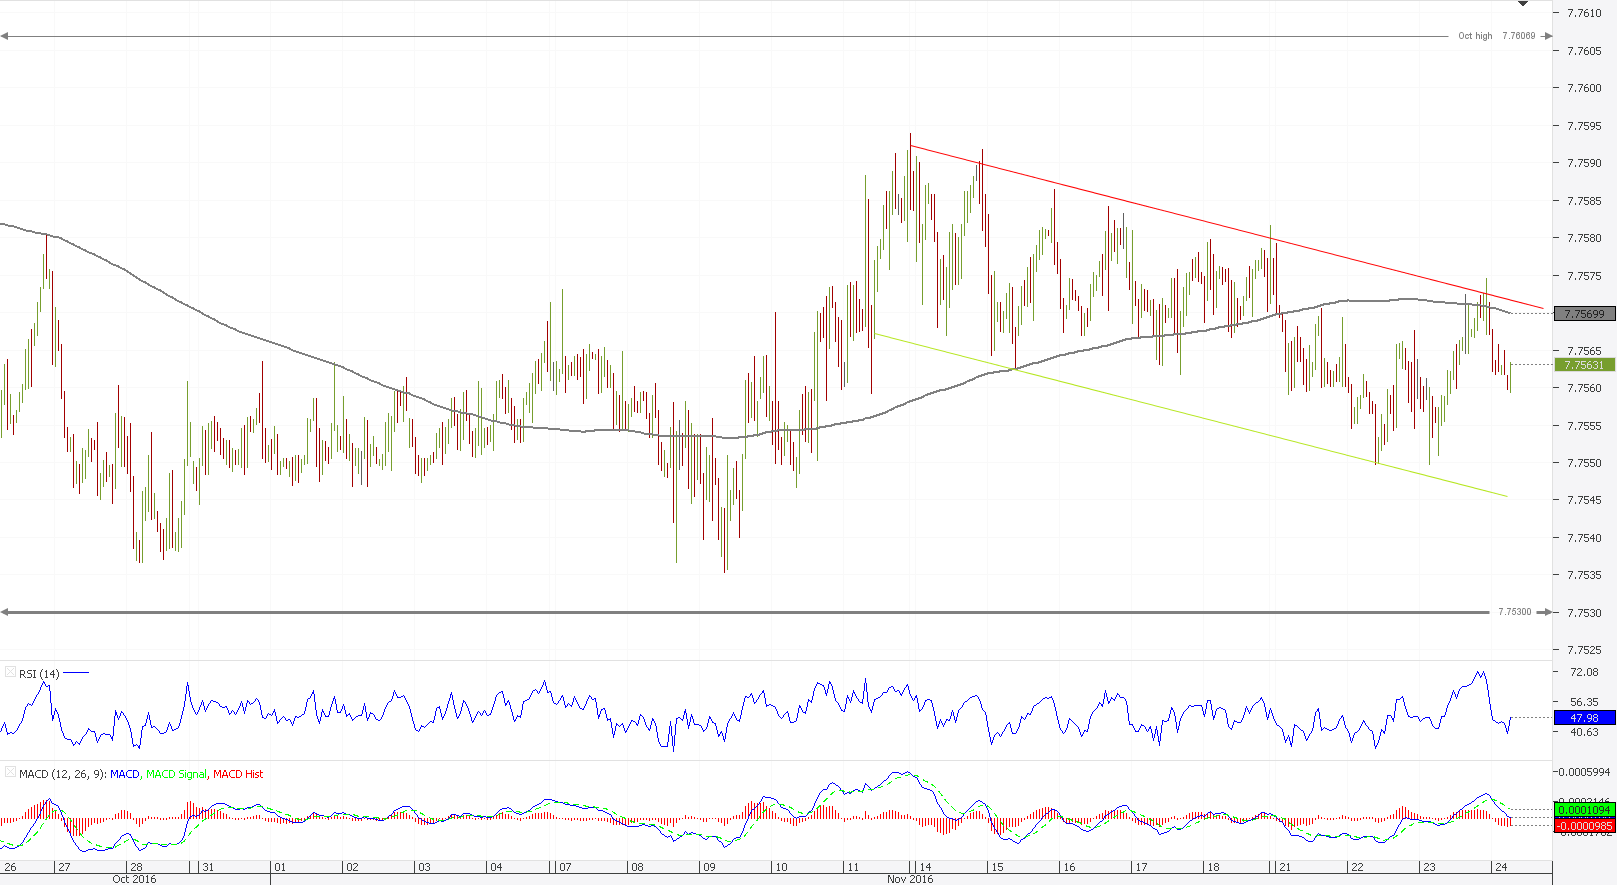
Task: Select the 7.76069 Oct high value
Action: click(1518, 36)
